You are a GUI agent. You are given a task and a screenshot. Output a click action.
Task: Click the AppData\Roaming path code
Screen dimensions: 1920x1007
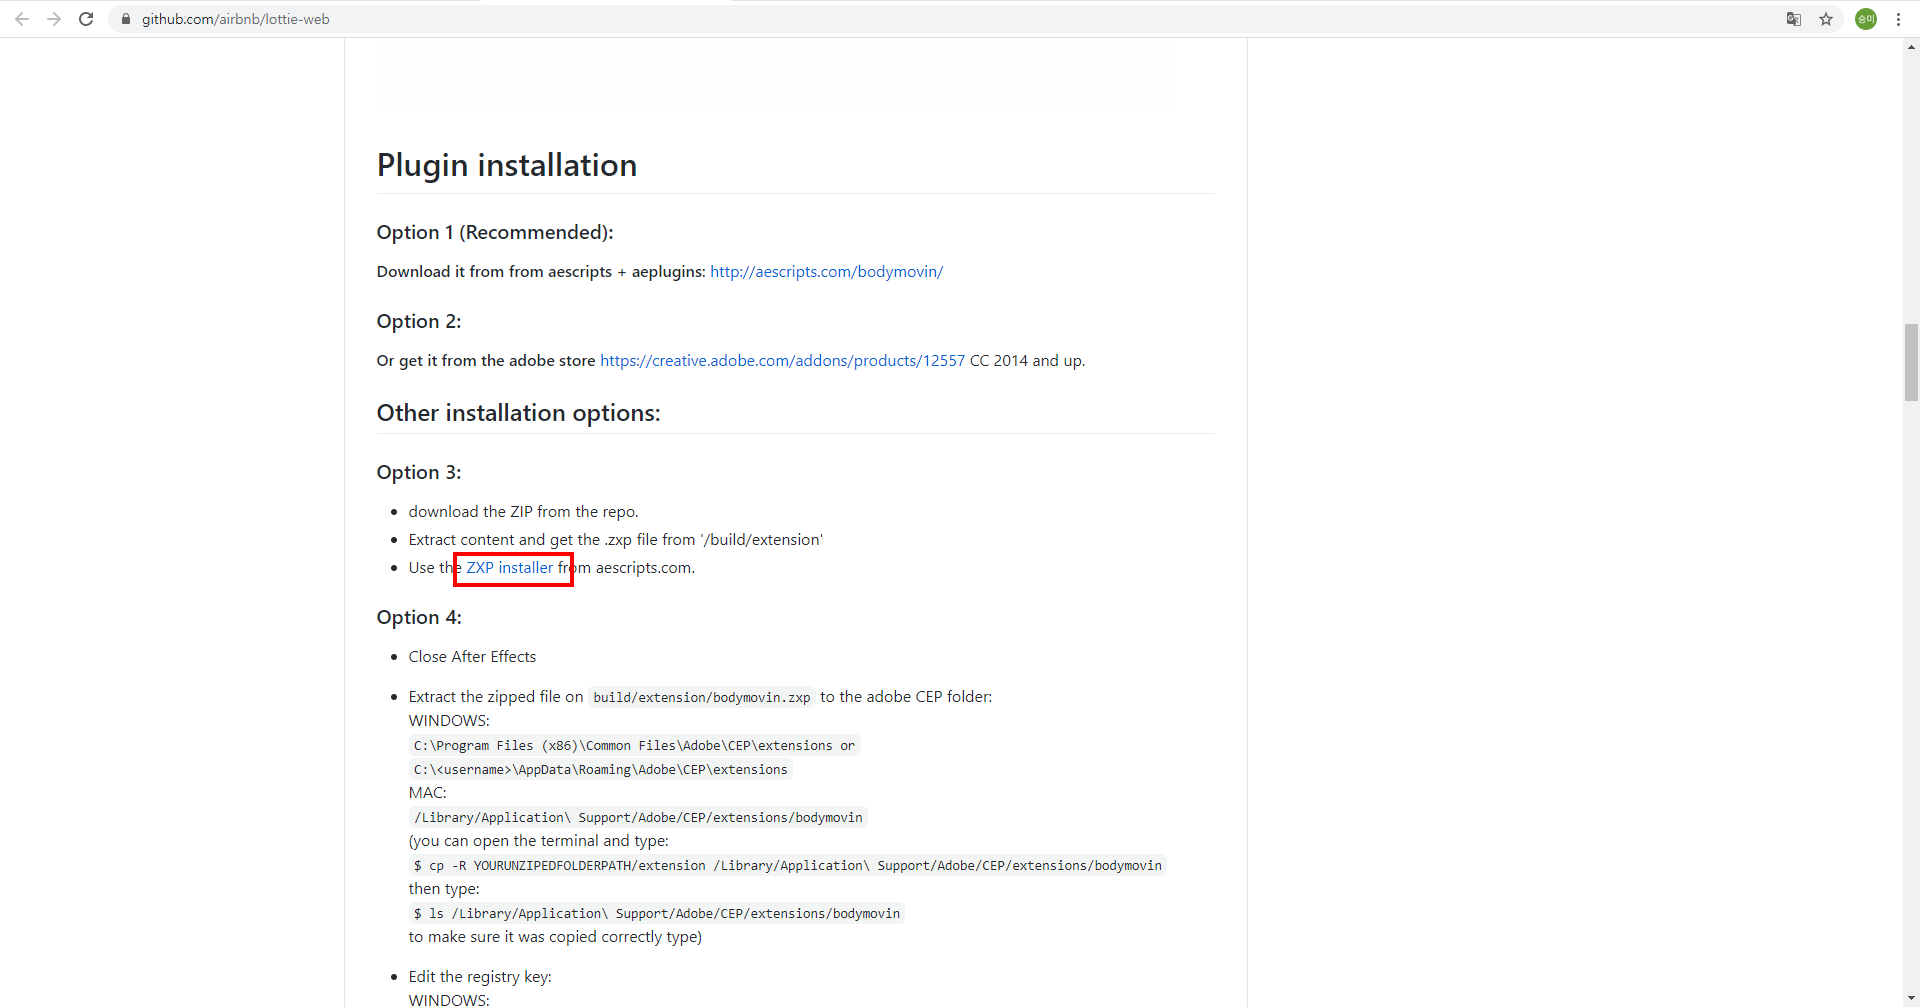[x=600, y=769]
